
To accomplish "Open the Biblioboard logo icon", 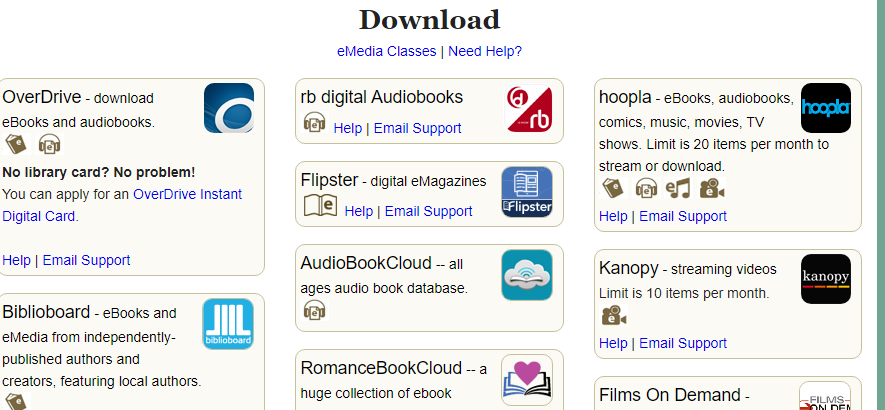I will point(228,324).
